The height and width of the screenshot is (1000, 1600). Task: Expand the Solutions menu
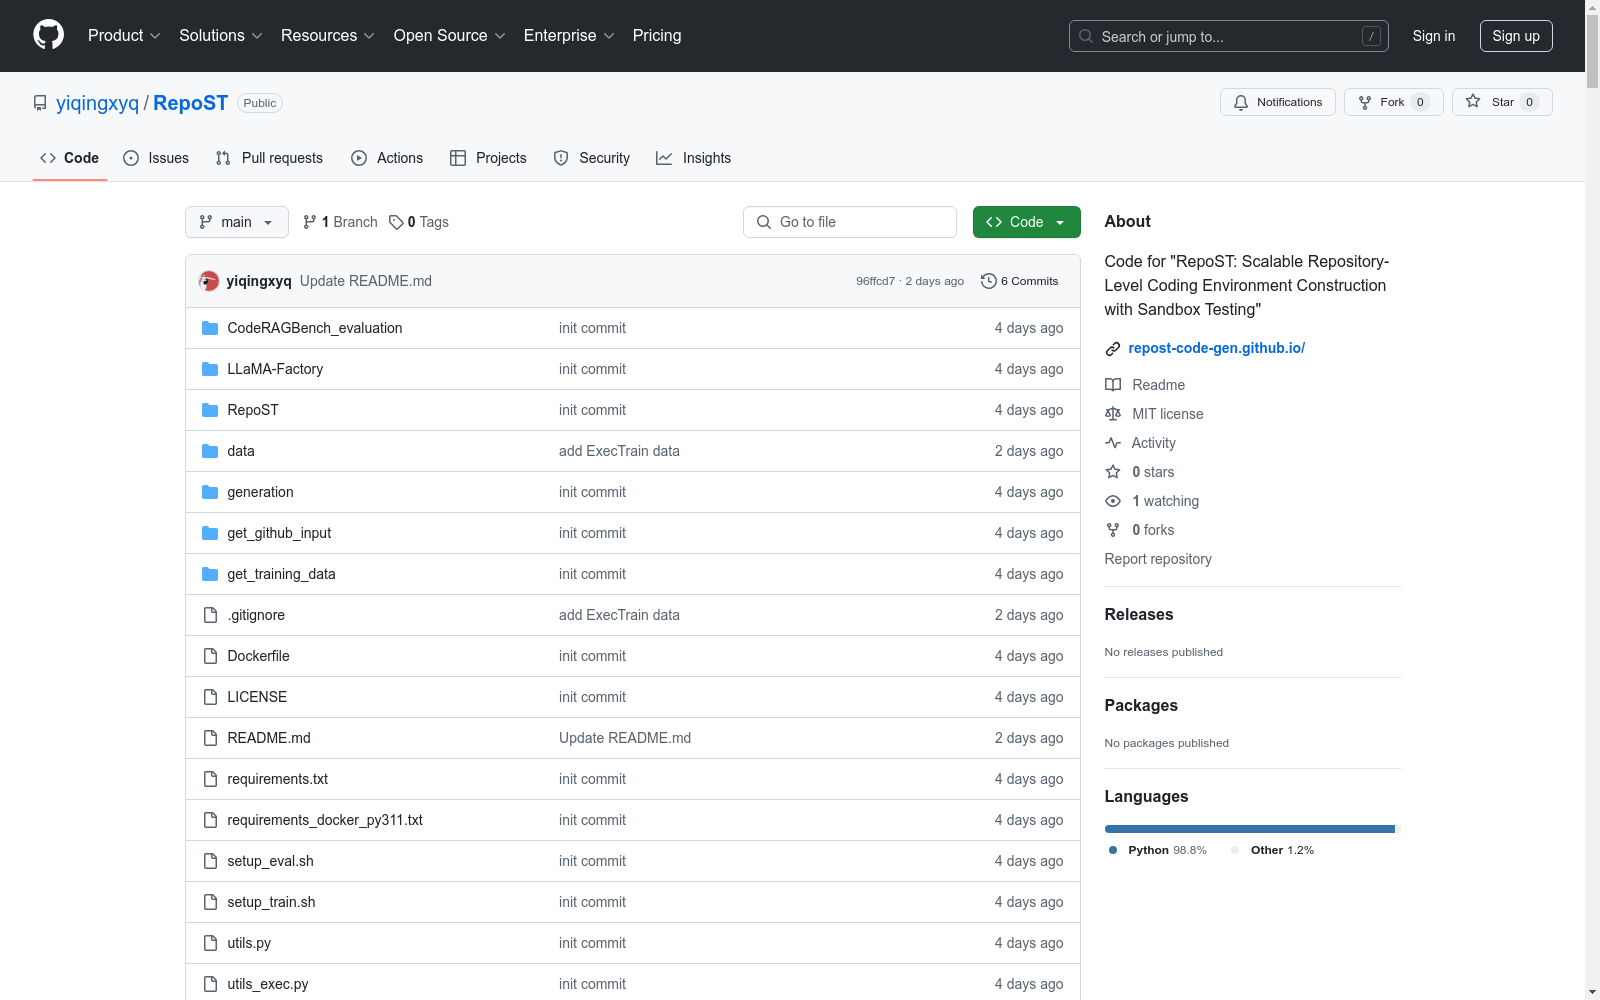click(x=221, y=36)
